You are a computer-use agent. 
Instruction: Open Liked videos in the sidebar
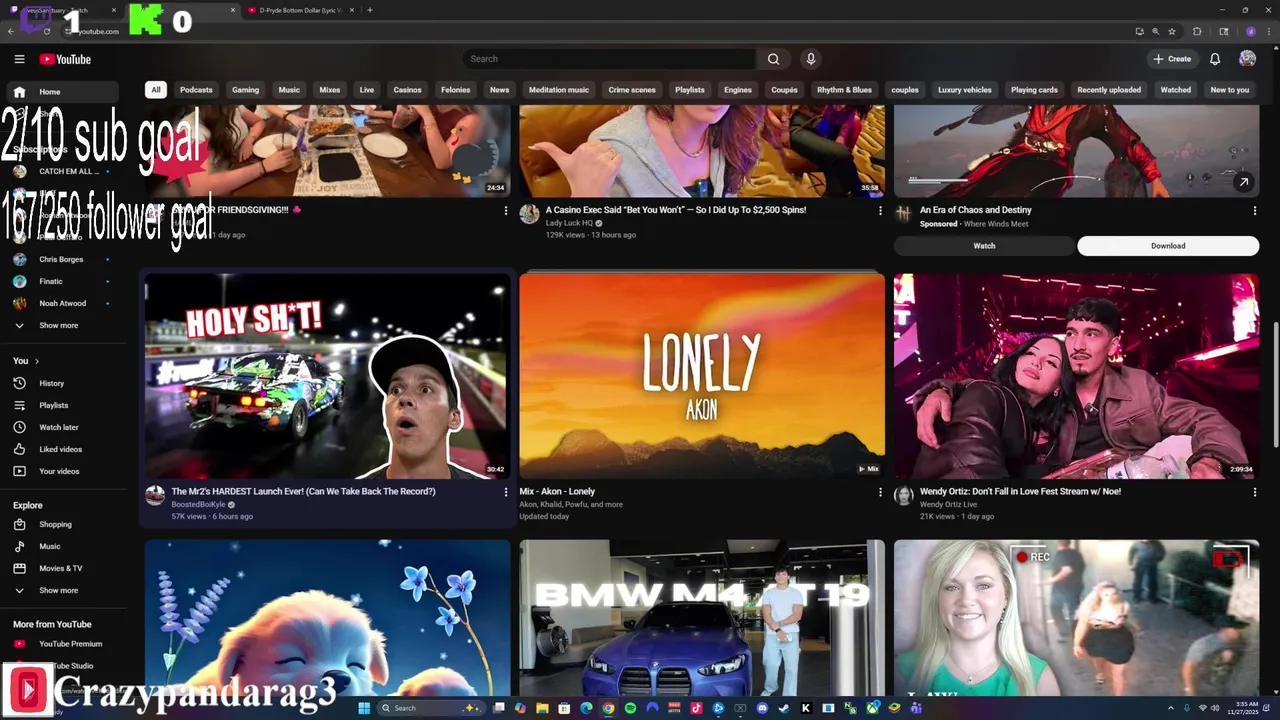coord(65,449)
